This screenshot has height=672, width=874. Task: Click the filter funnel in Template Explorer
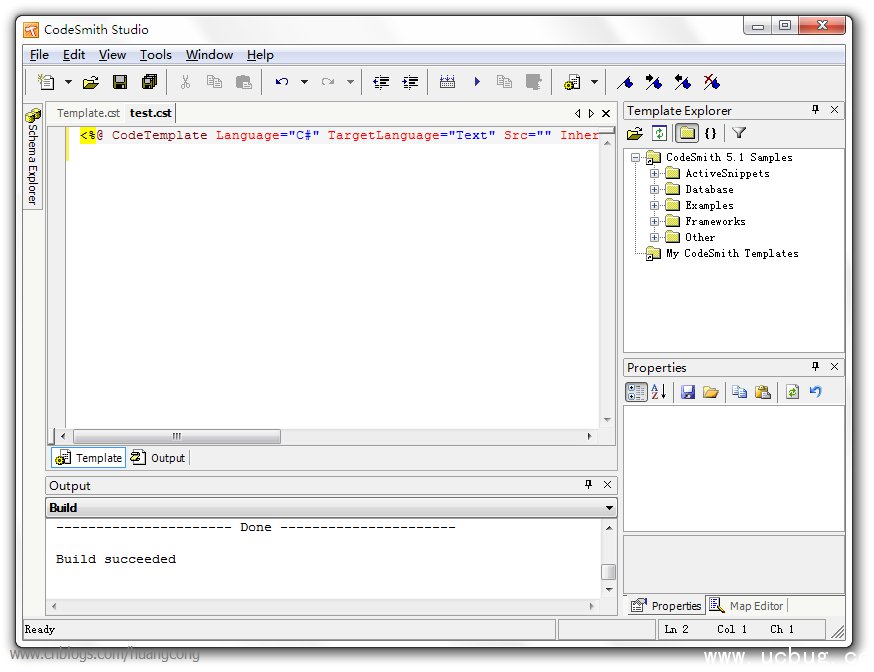[739, 133]
